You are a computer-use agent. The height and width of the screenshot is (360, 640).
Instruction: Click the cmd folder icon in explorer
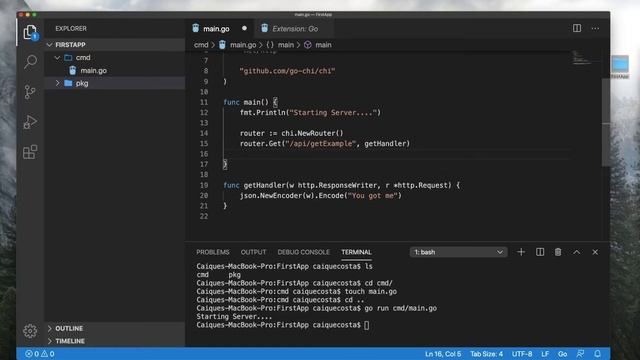(68, 58)
